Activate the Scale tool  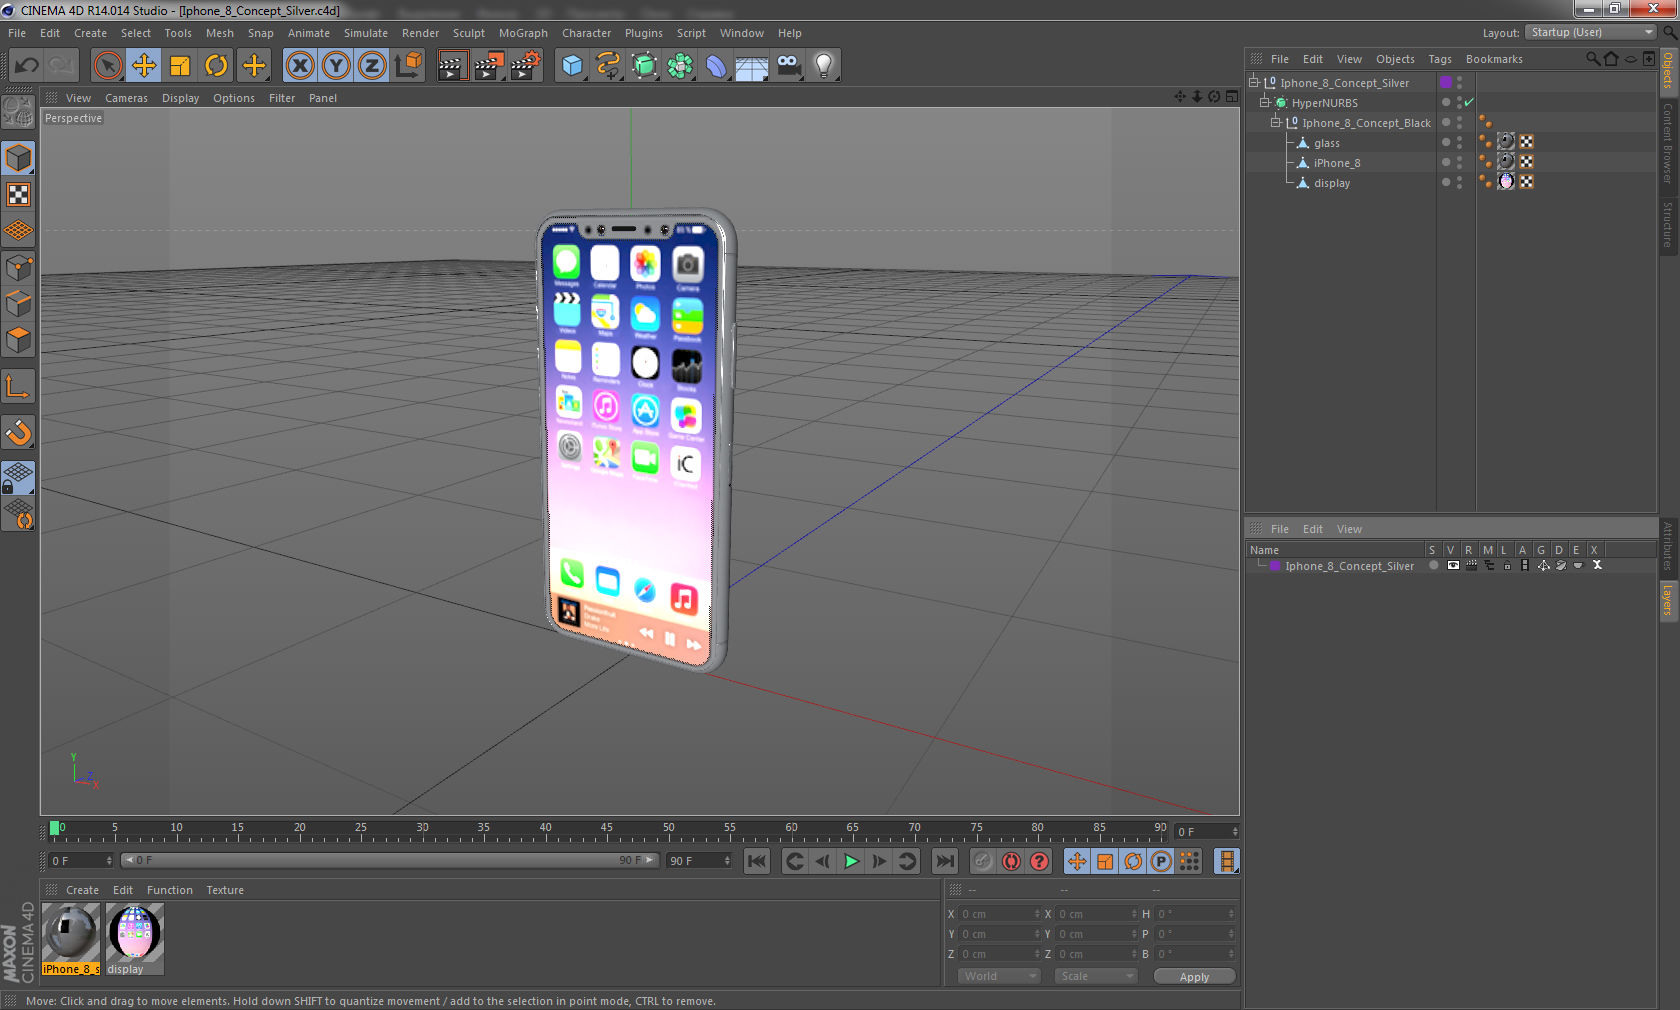point(180,66)
